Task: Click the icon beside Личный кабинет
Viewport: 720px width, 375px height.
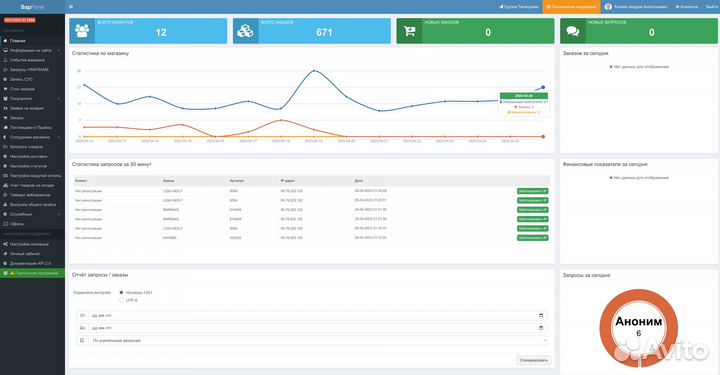Action: (6, 254)
